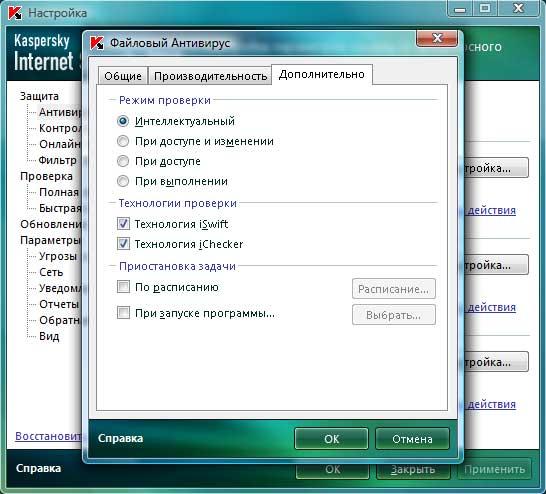Select the Быстрая scan tree item

tap(60, 208)
